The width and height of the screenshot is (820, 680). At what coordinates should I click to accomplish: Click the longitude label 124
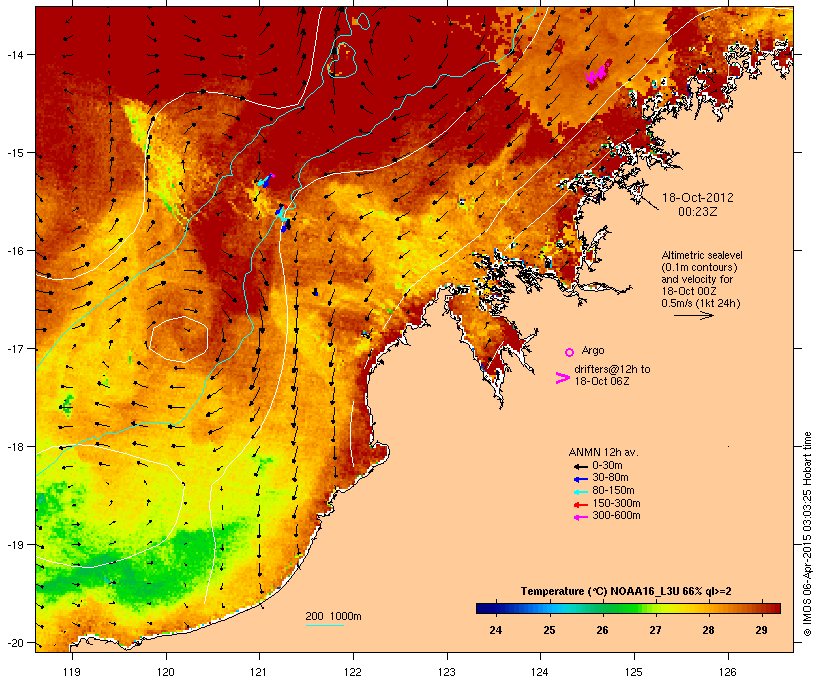540,672
